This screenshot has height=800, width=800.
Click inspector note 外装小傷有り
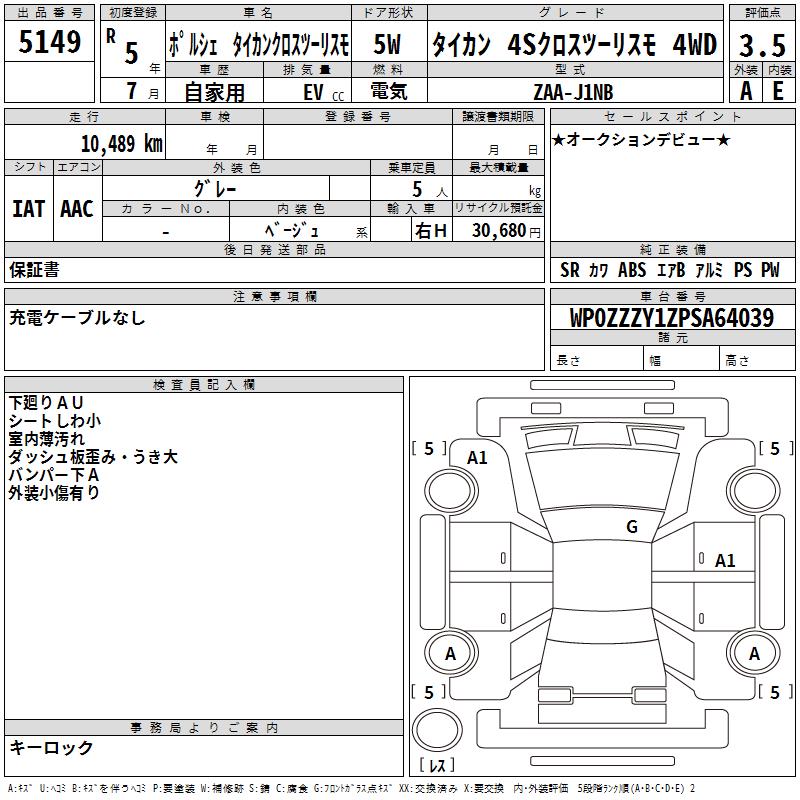click(54, 492)
